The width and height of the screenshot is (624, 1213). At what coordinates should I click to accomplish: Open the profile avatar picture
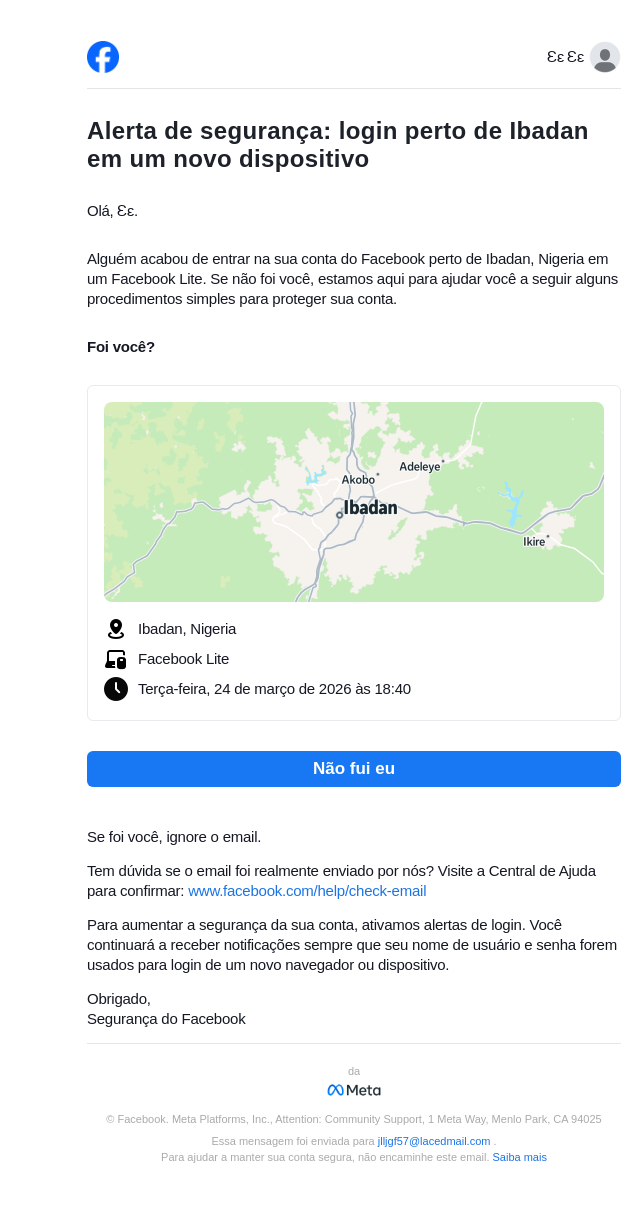coord(605,57)
